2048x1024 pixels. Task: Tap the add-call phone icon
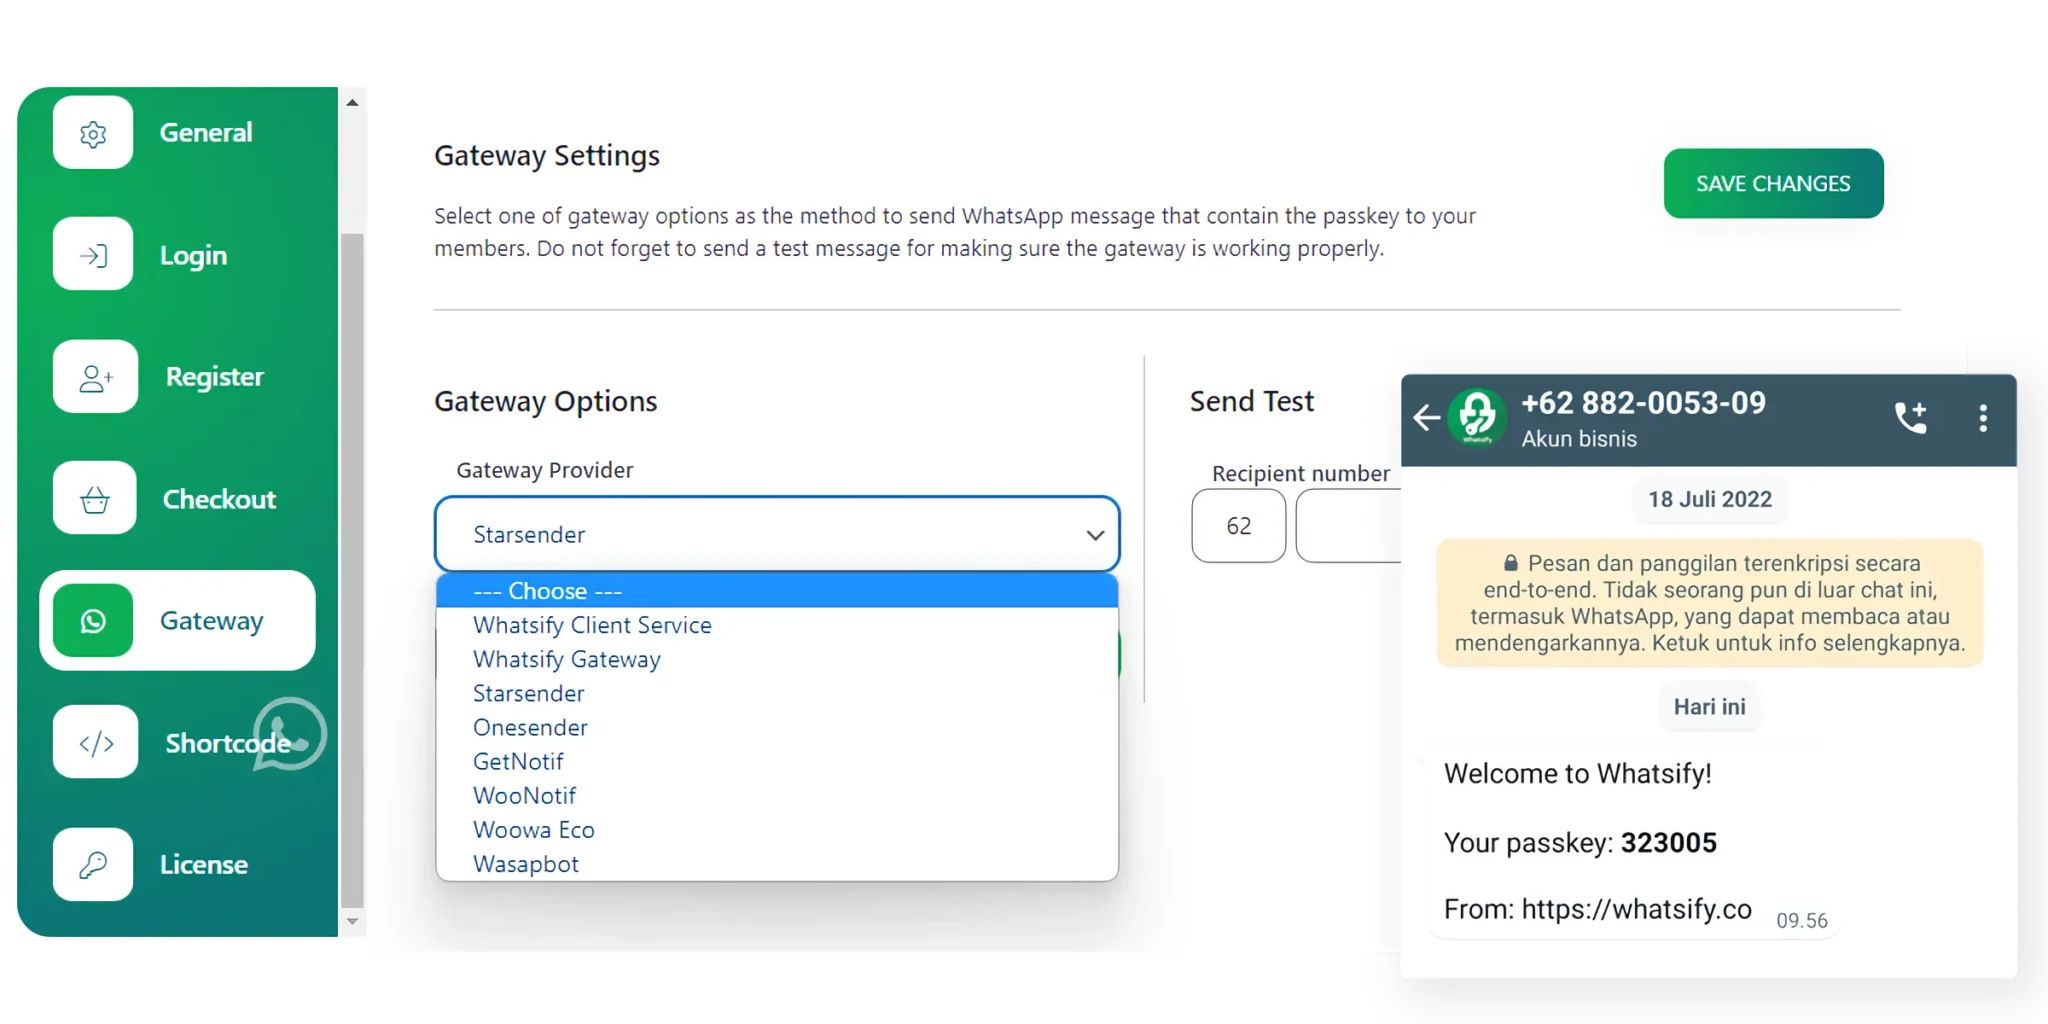1911,417
